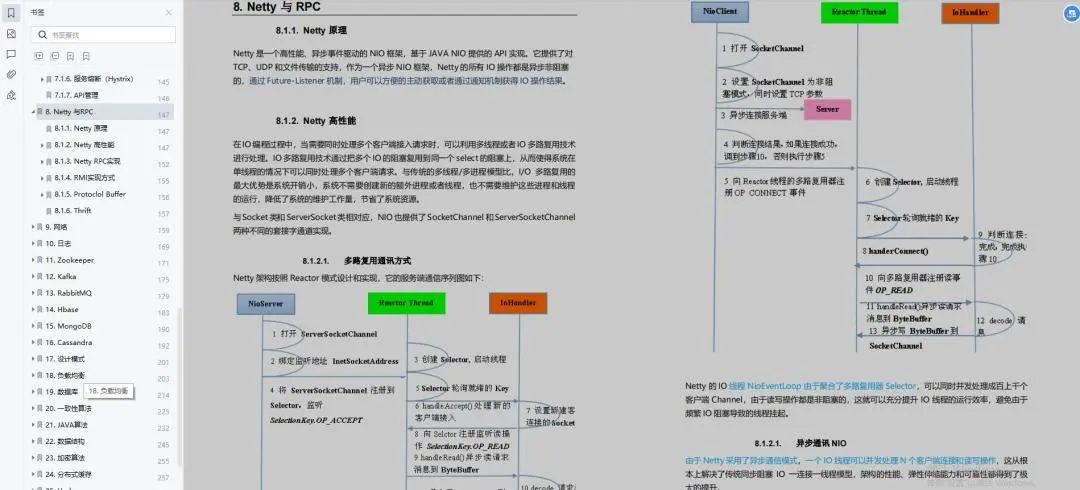This screenshot has height=490, width=1080.
Task: Click the delete bookmark icon
Action: click(x=86, y=56)
